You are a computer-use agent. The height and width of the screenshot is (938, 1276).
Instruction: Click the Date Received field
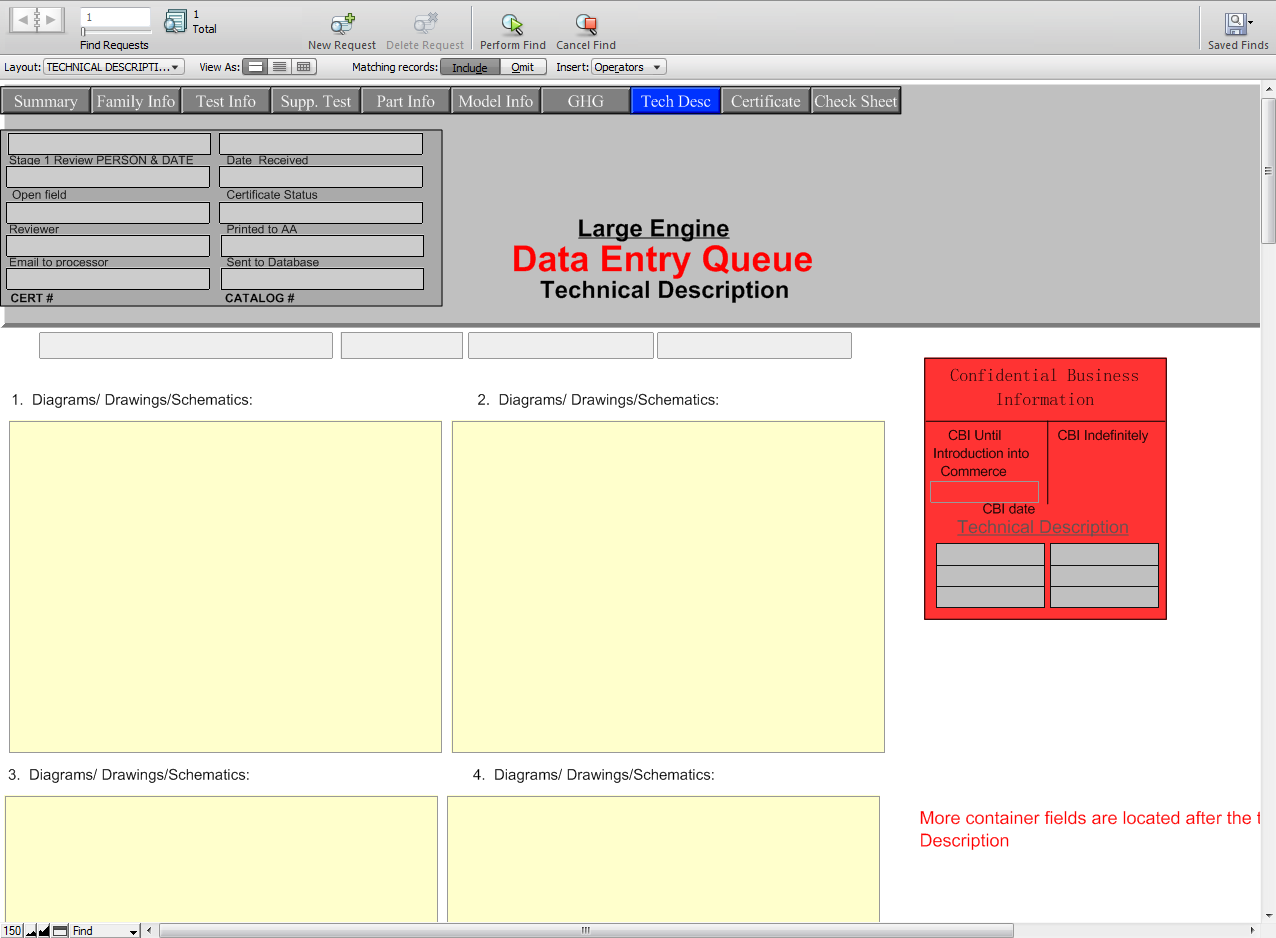[321, 144]
